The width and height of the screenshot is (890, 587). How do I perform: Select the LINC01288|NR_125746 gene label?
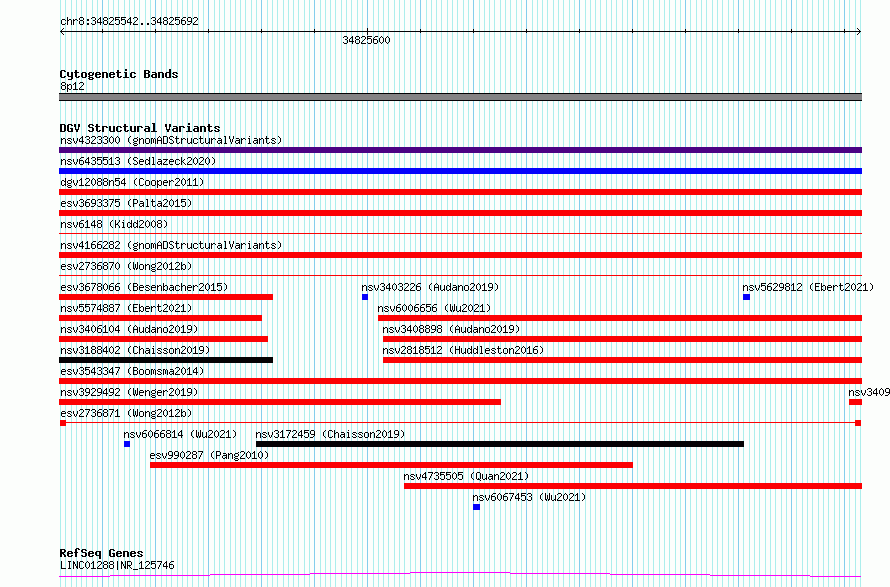click(x=117, y=565)
